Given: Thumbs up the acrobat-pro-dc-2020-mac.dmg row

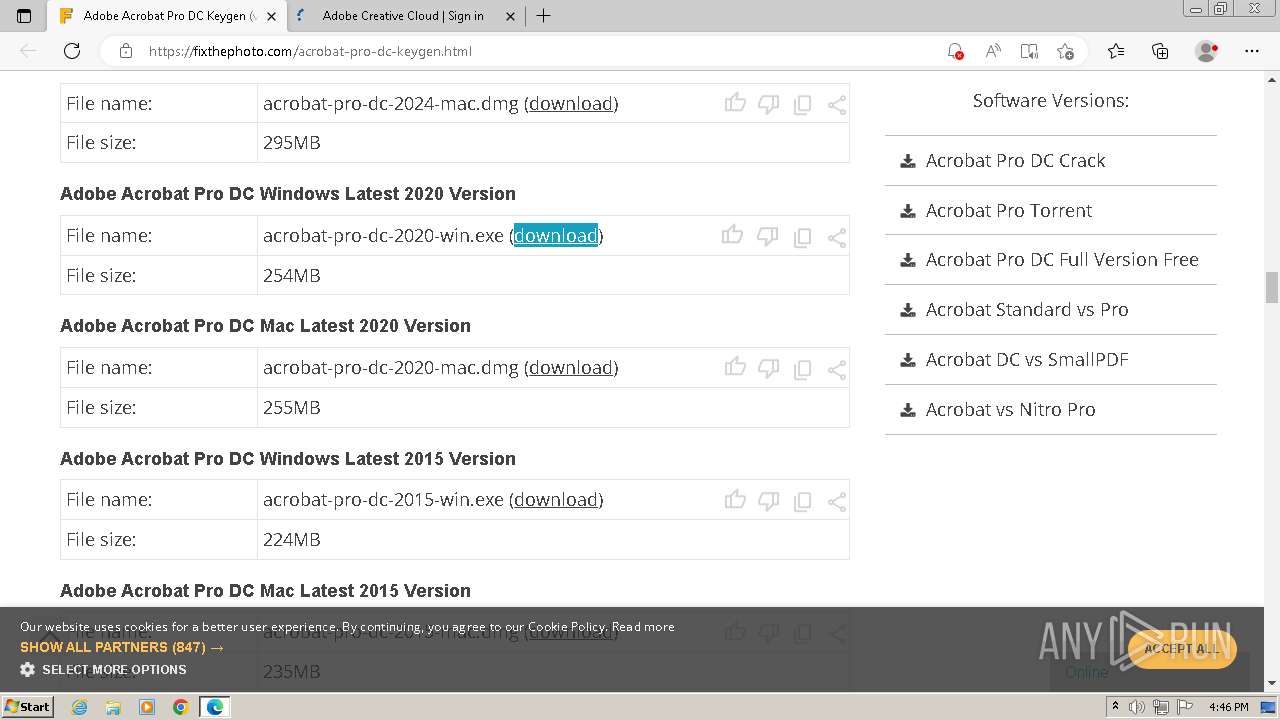Looking at the screenshot, I should pos(735,366).
